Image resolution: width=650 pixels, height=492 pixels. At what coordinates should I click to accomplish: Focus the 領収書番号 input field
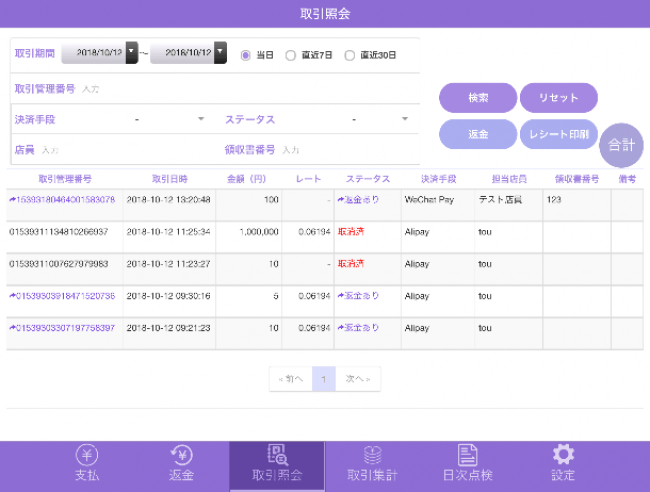tap(348, 150)
